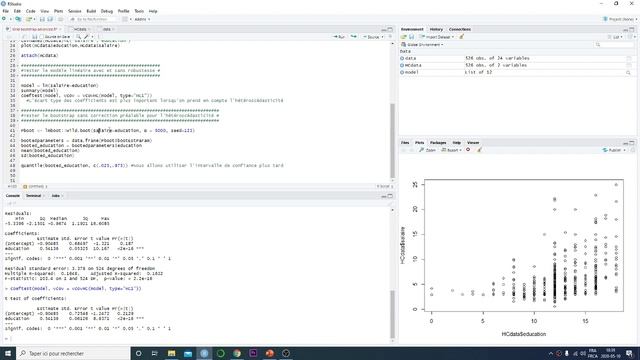This screenshot has width=640, height=360.
Task: Switch to the Terminal tab
Action: (x=33, y=196)
